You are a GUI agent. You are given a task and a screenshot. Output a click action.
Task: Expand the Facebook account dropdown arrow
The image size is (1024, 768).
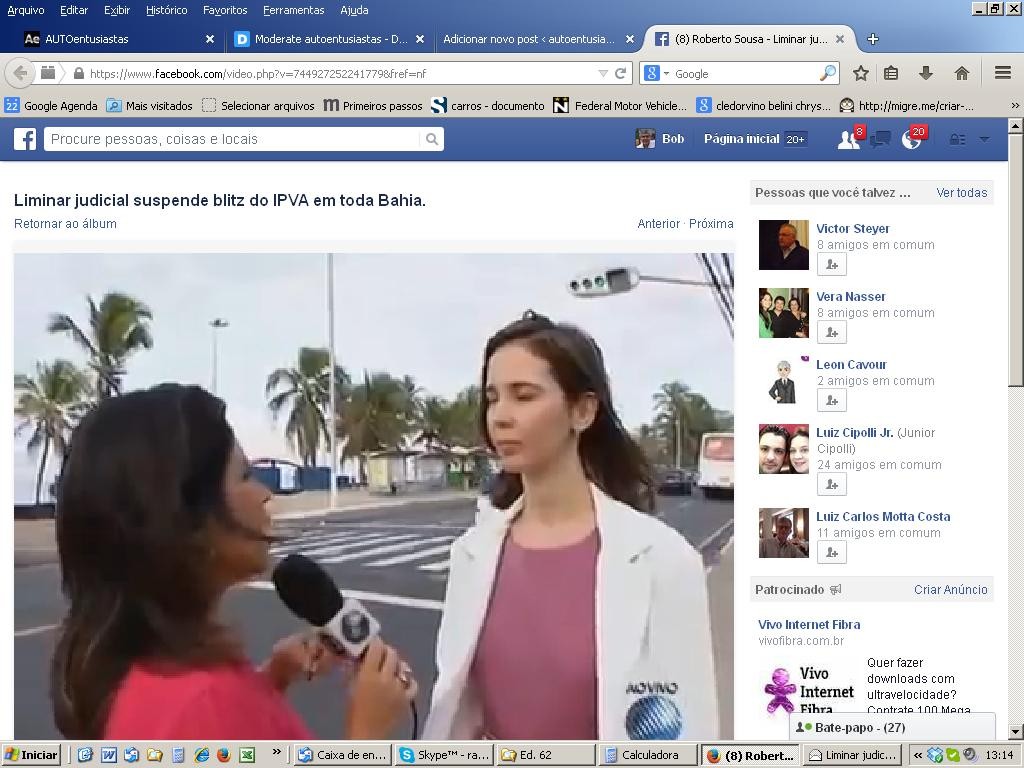point(984,140)
